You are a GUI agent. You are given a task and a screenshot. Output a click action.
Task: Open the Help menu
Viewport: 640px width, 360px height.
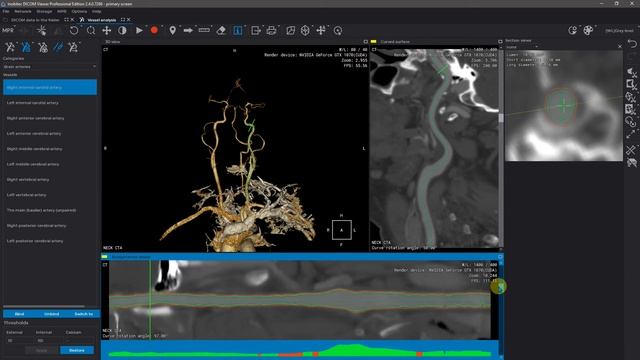pos(96,11)
